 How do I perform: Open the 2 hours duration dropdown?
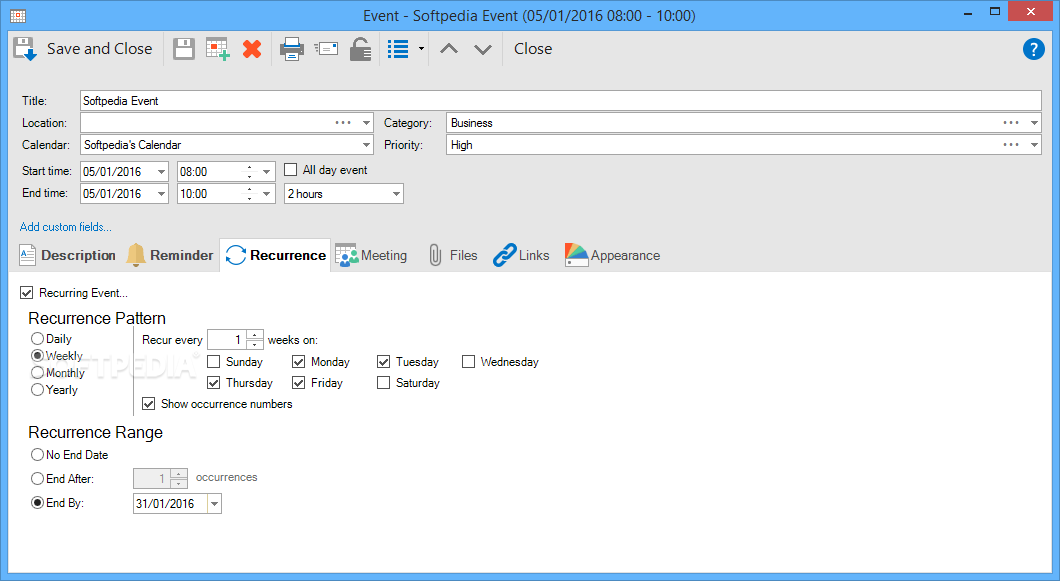[396, 194]
